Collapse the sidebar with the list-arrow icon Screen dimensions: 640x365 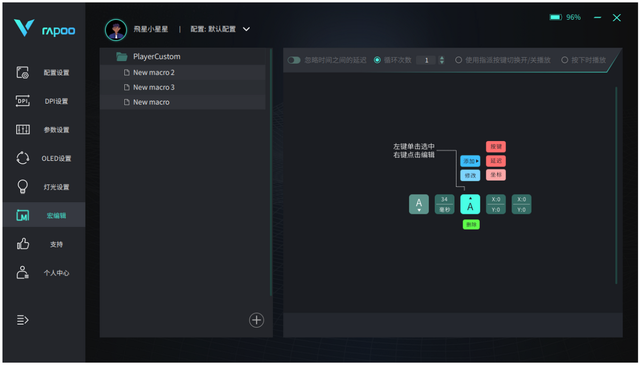[x=22, y=320]
